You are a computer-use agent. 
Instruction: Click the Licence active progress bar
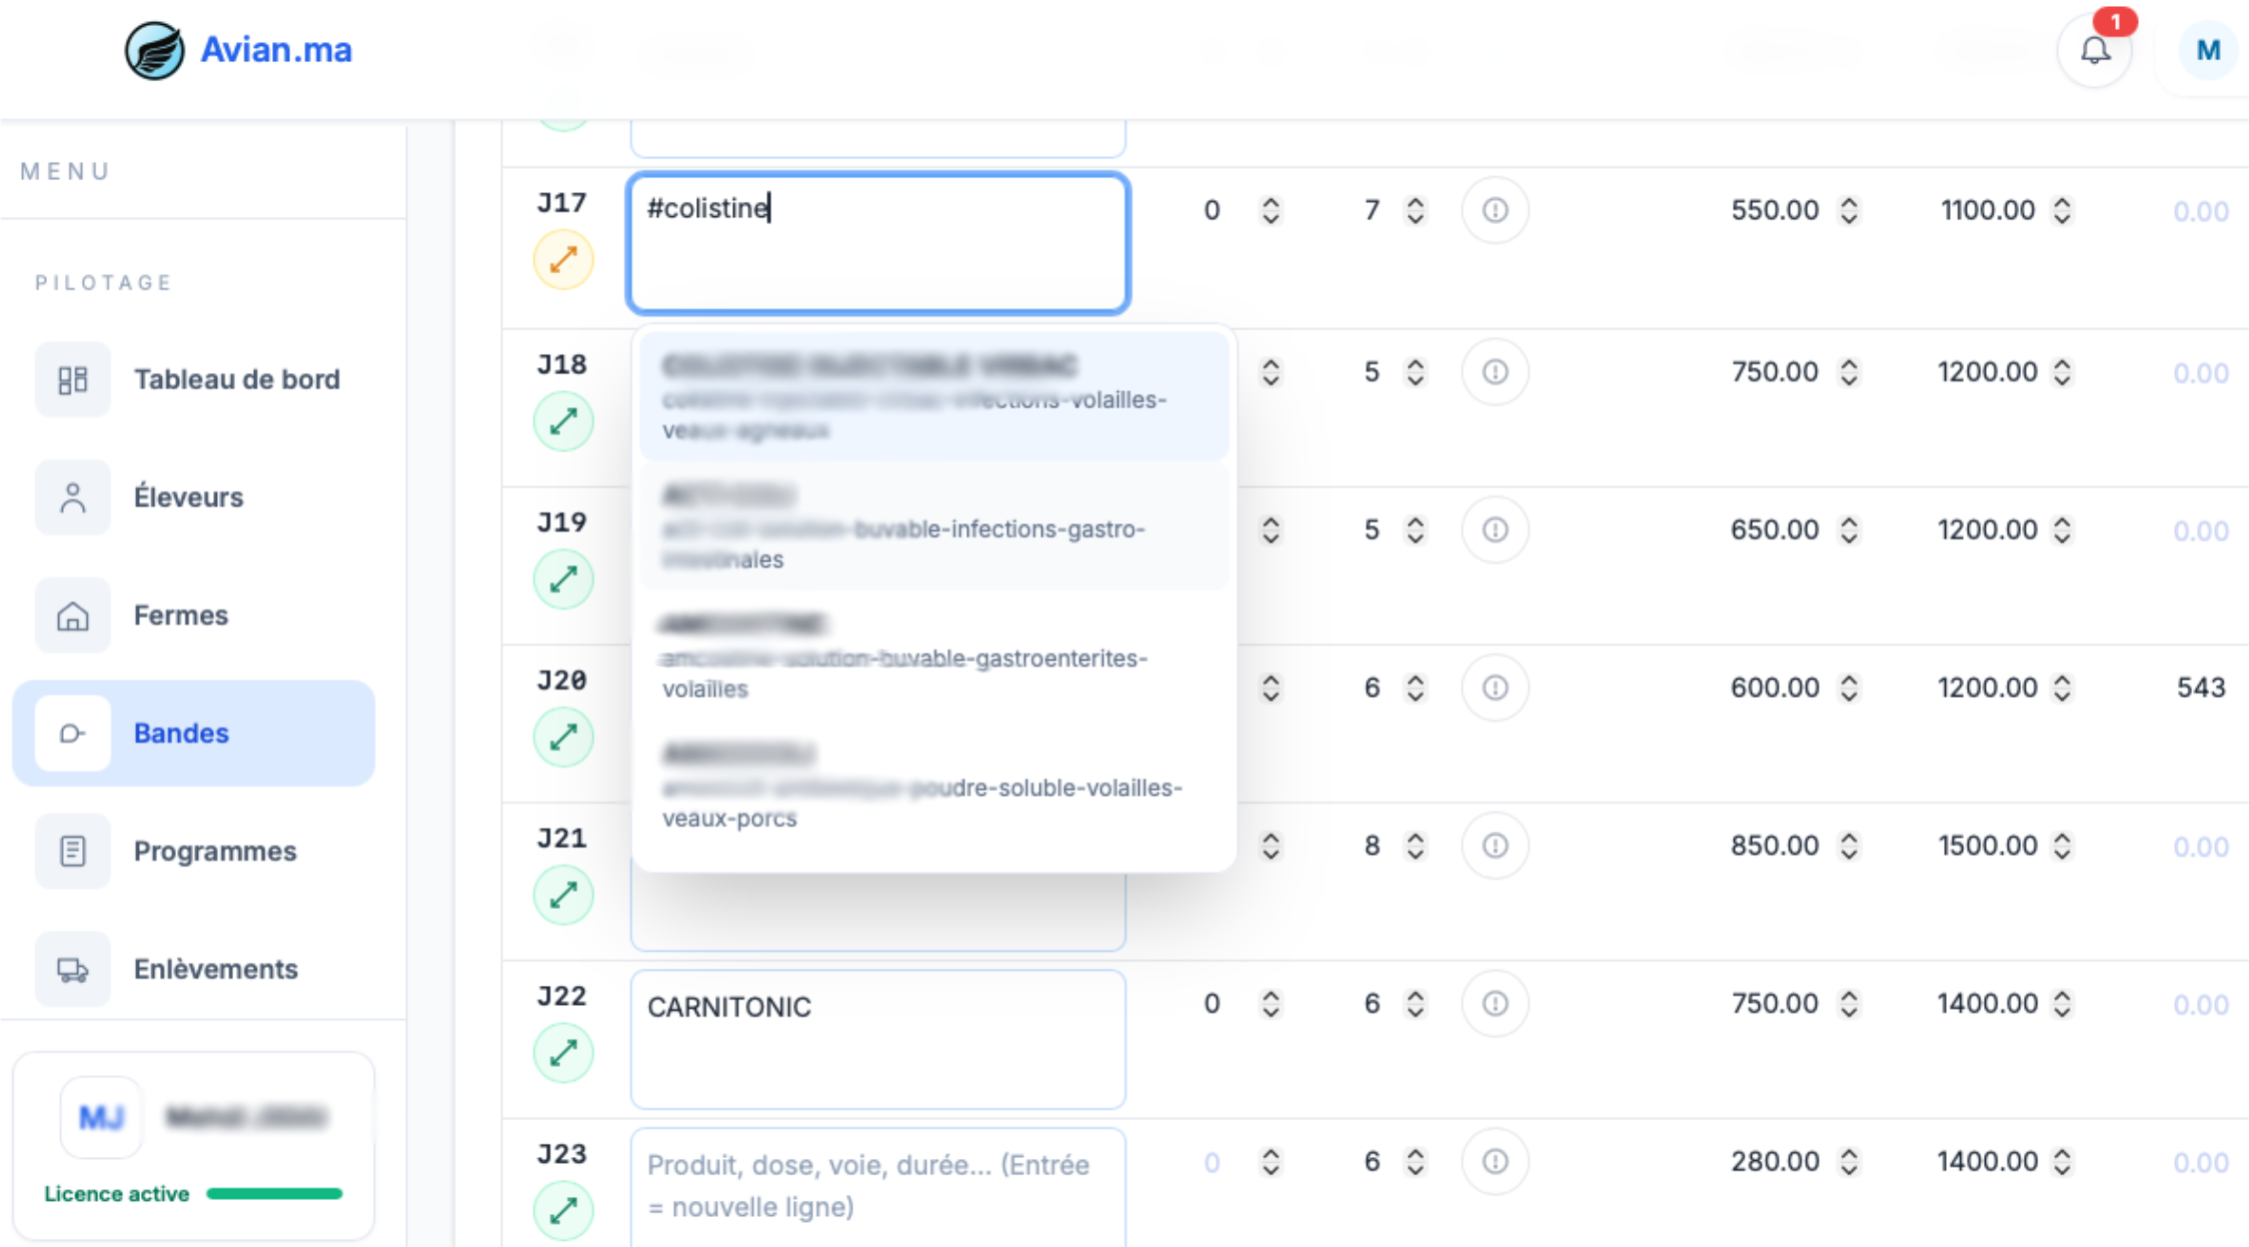[x=274, y=1193]
